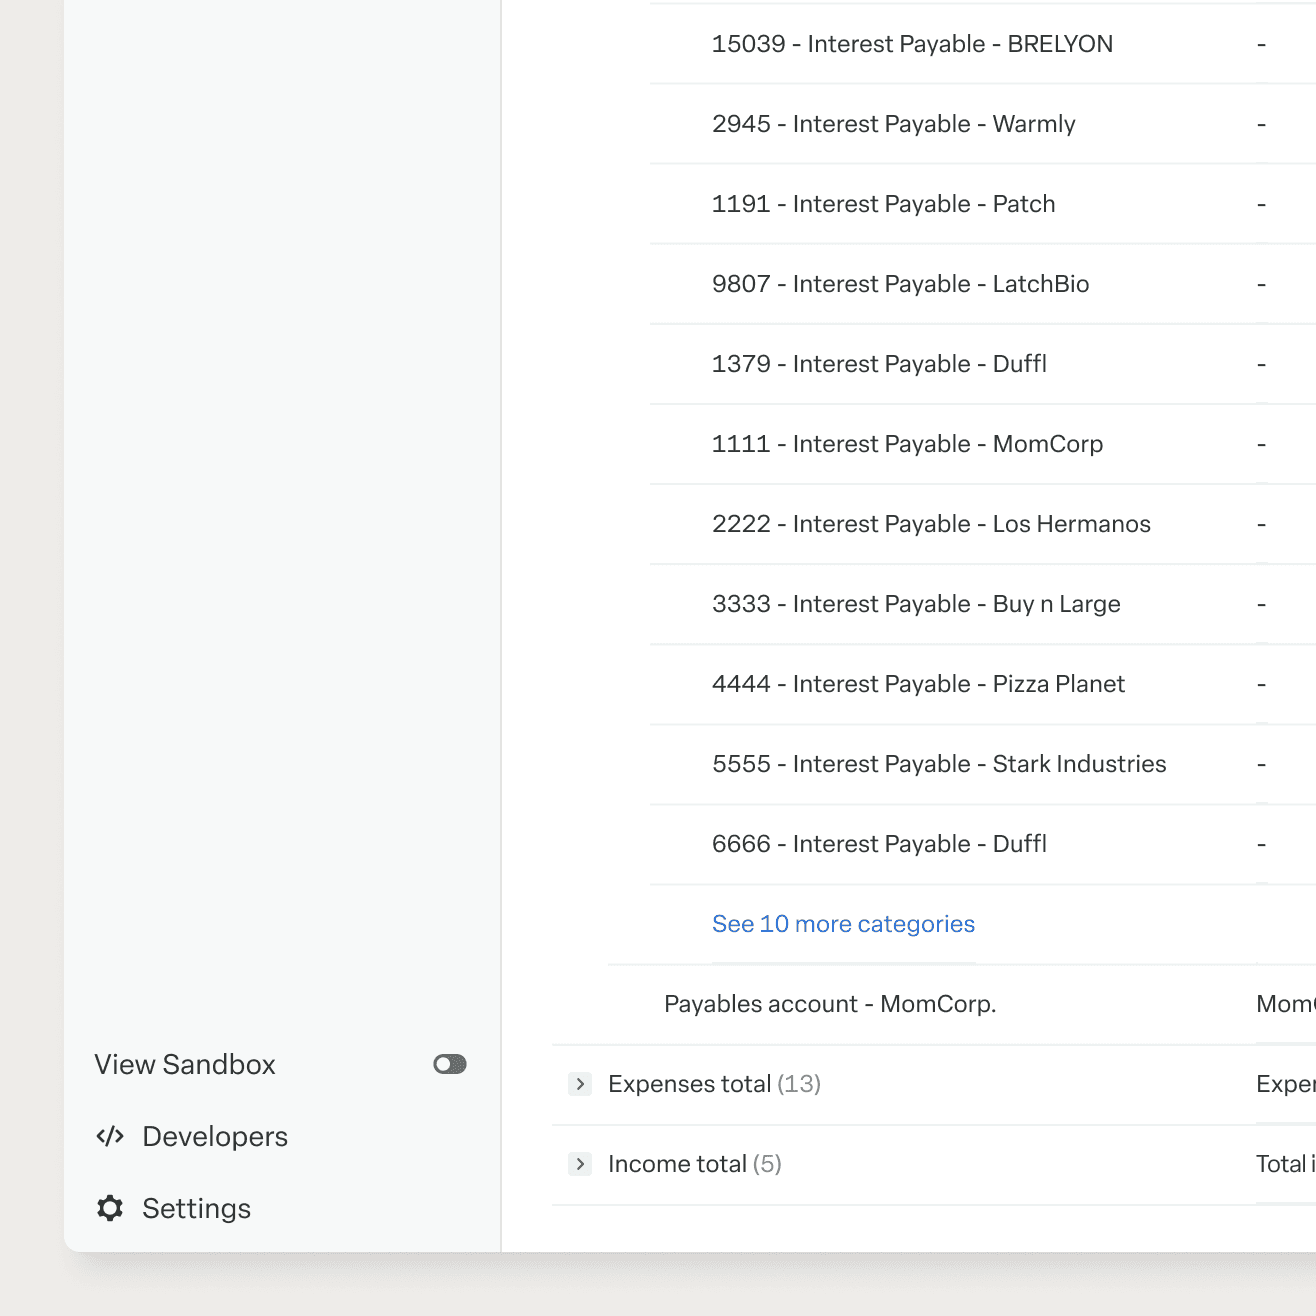The image size is (1316, 1316).
Task: Expand the Expenses total row
Action: point(580,1084)
